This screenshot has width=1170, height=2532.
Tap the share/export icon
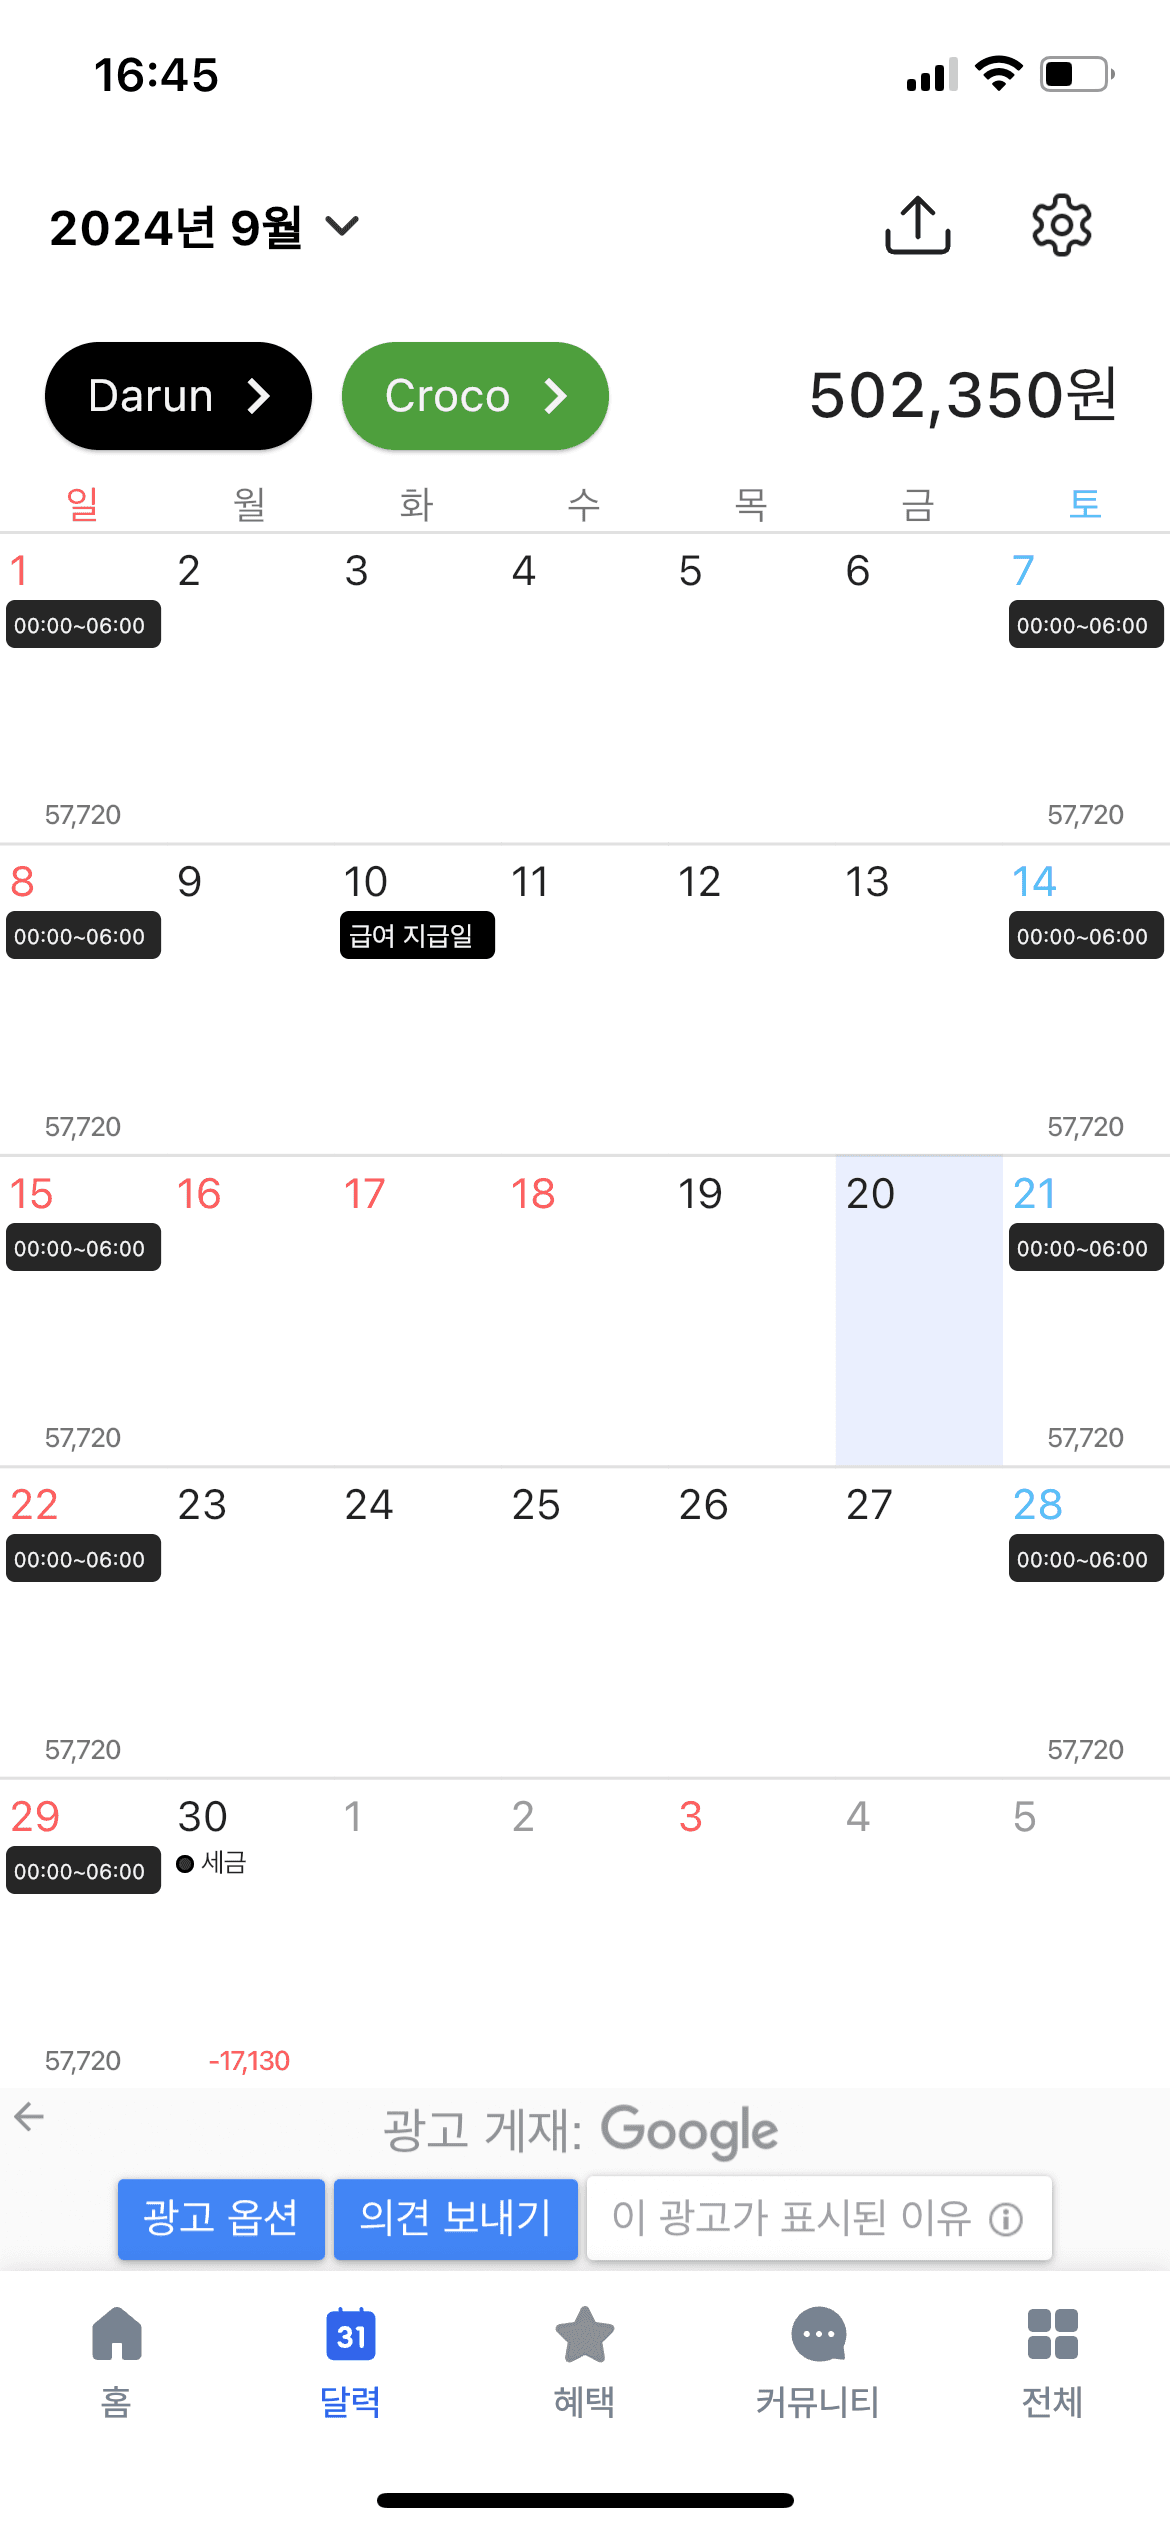click(917, 225)
